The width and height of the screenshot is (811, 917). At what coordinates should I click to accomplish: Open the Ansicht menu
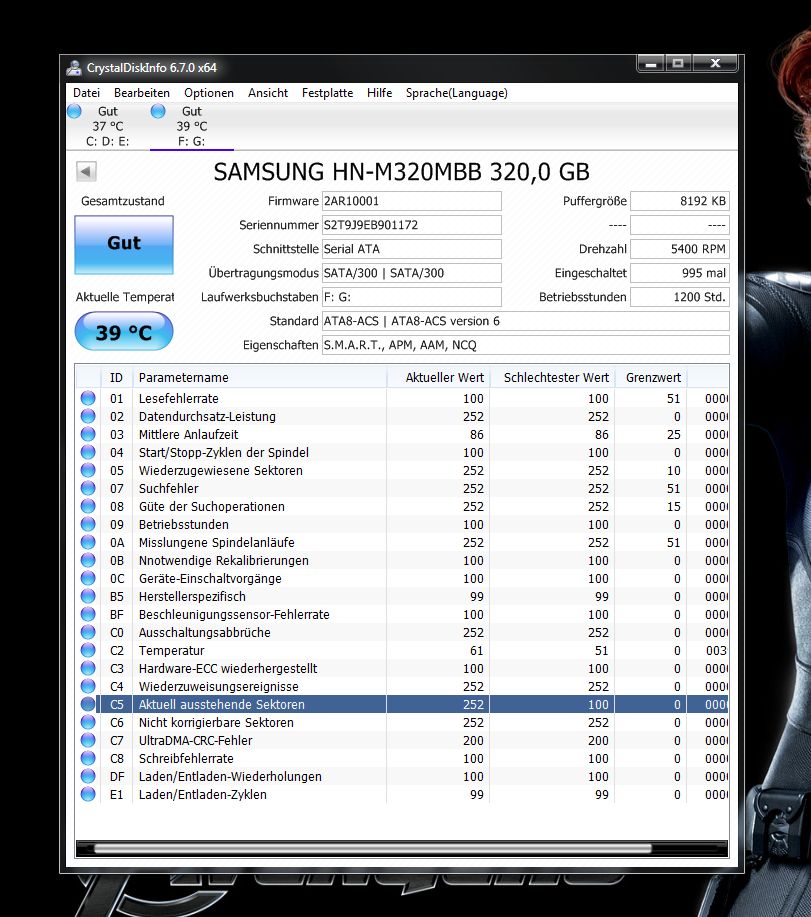(x=268, y=93)
